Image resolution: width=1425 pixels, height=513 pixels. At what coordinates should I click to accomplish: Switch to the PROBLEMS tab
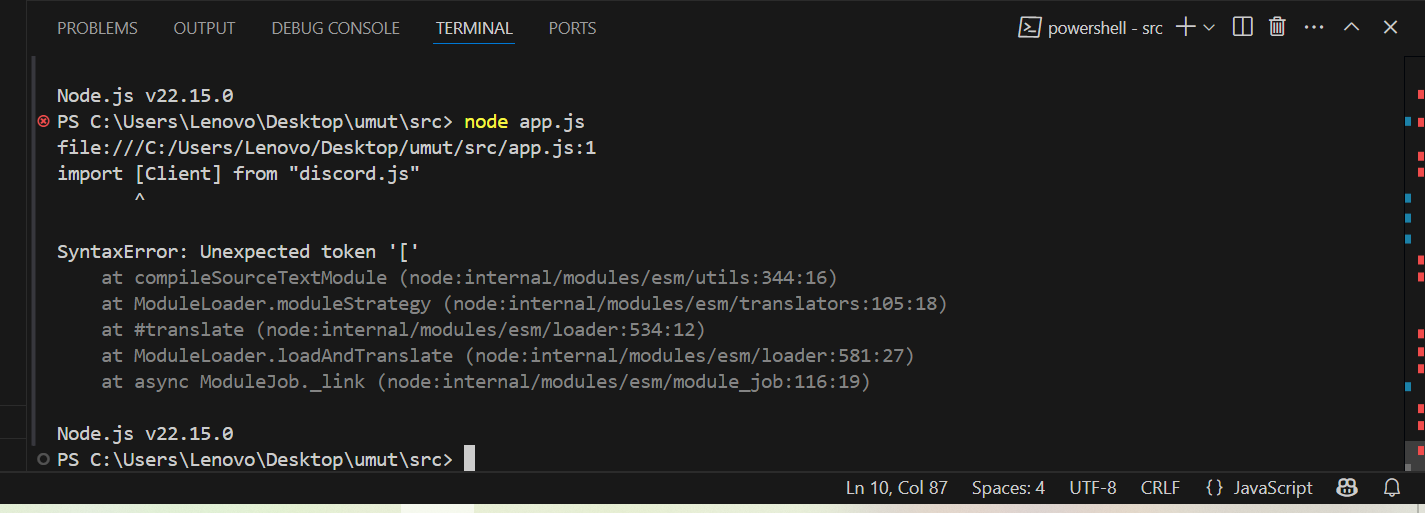[x=97, y=28]
